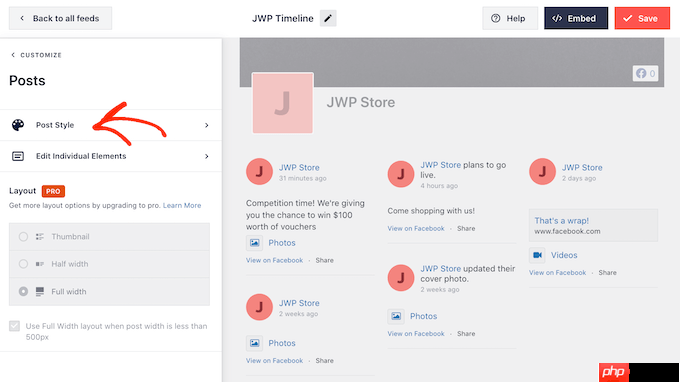Click the video camera icon beside Videos
The height and width of the screenshot is (382, 680).
click(537, 255)
